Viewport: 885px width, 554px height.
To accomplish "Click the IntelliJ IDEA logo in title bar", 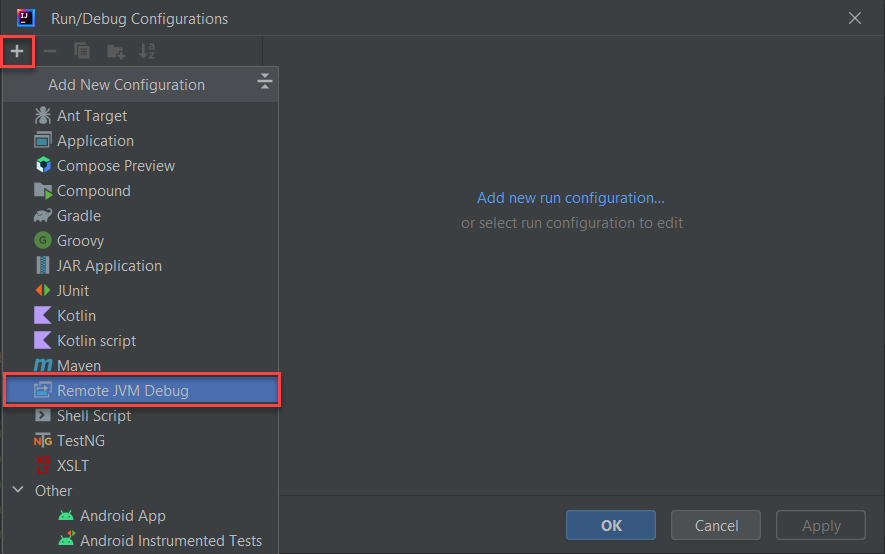I will point(25,18).
